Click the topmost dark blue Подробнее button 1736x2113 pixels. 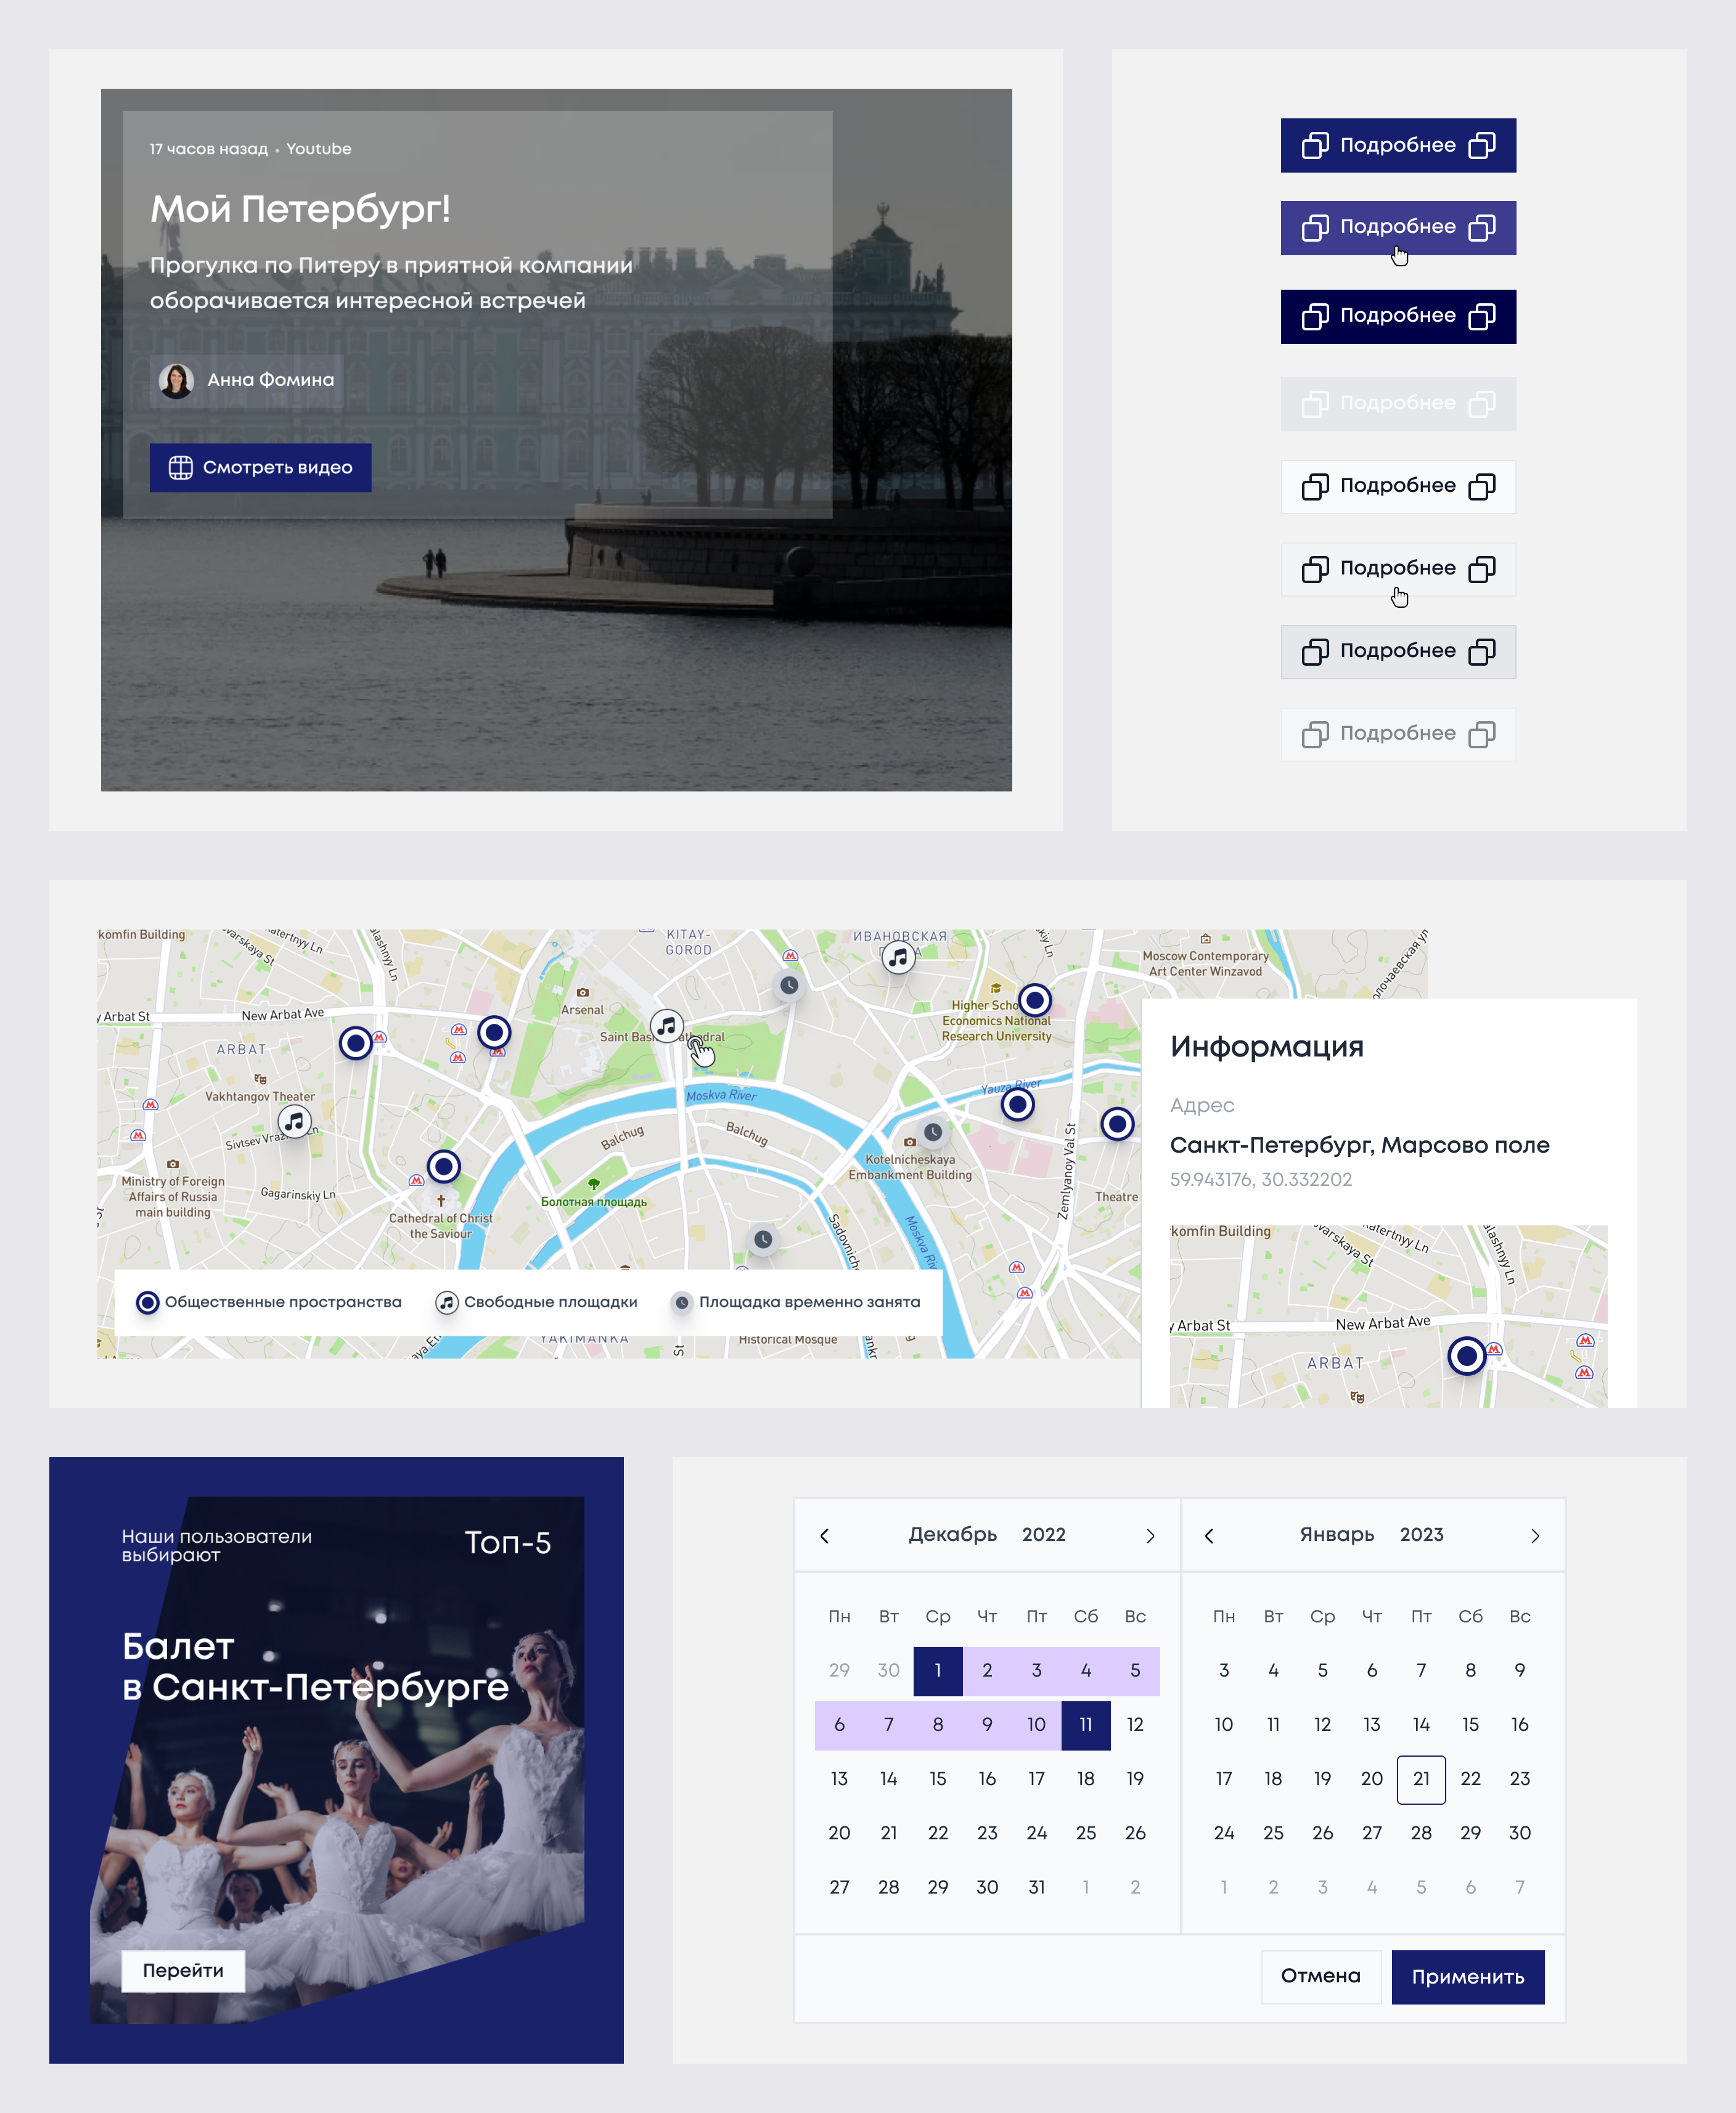click(x=1398, y=146)
